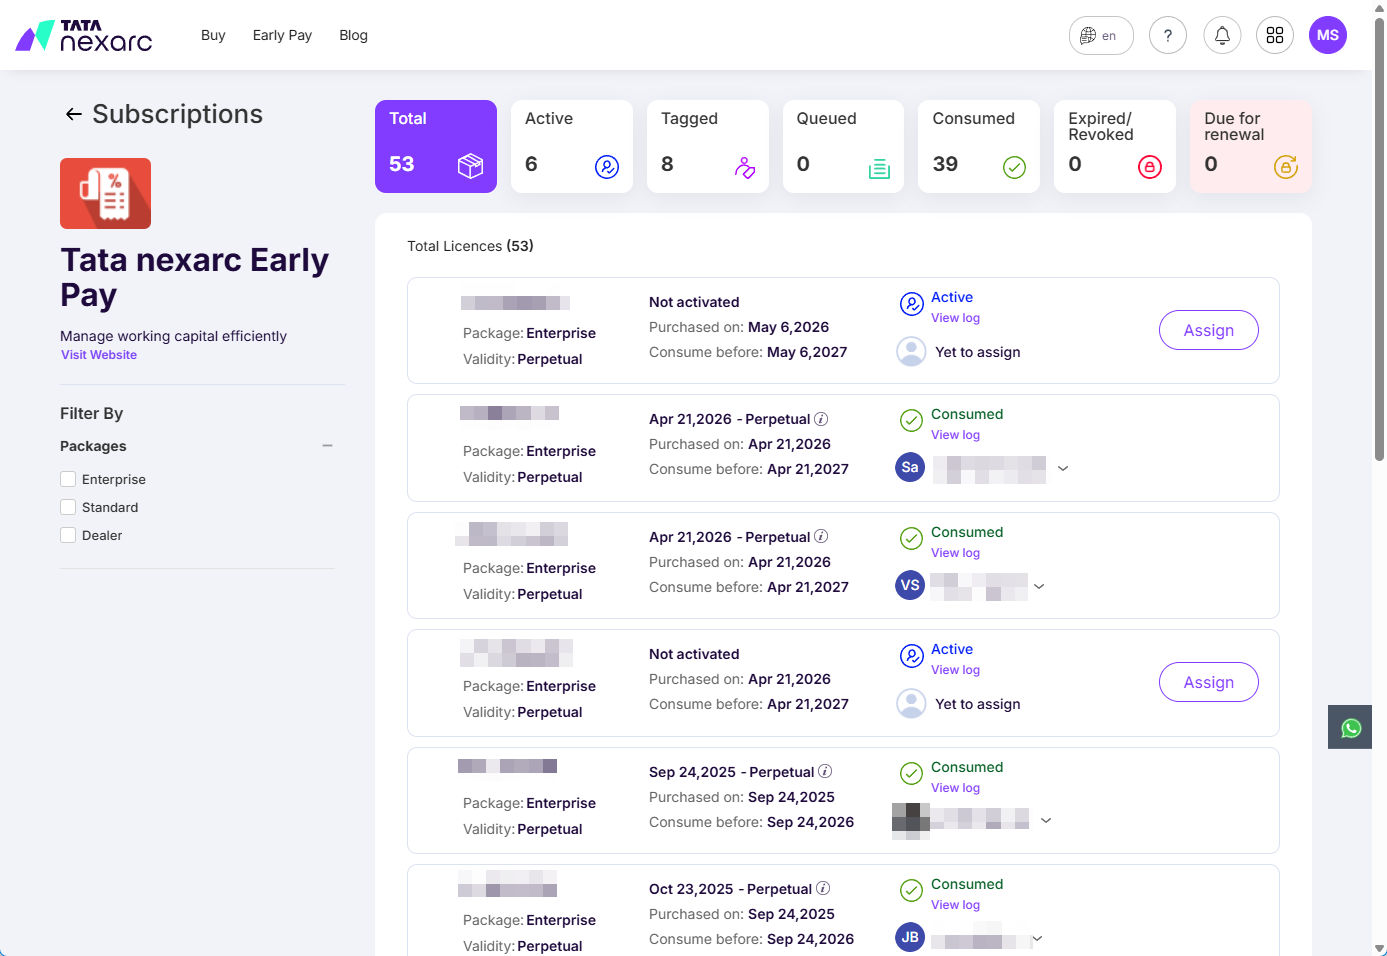Select the Tagged 8 licences tab

click(708, 146)
